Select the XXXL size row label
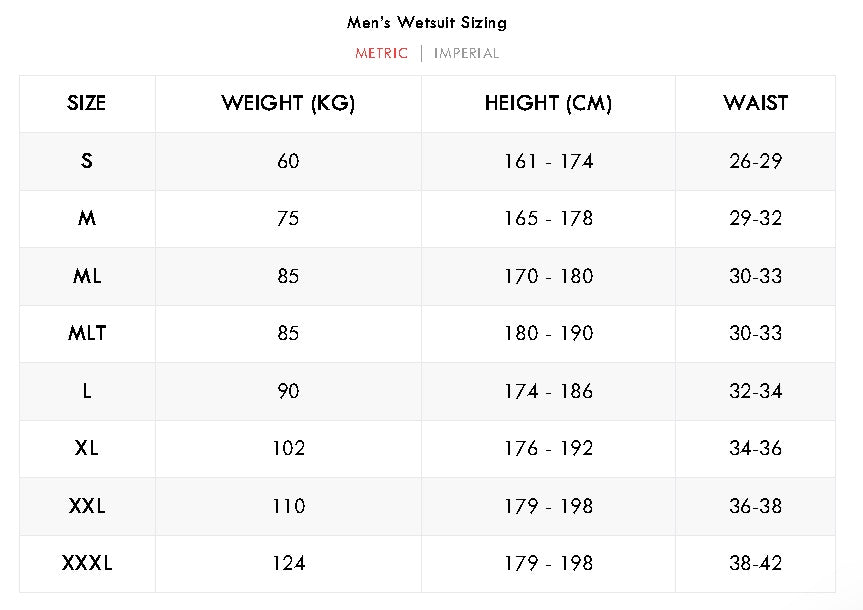 click(x=87, y=564)
